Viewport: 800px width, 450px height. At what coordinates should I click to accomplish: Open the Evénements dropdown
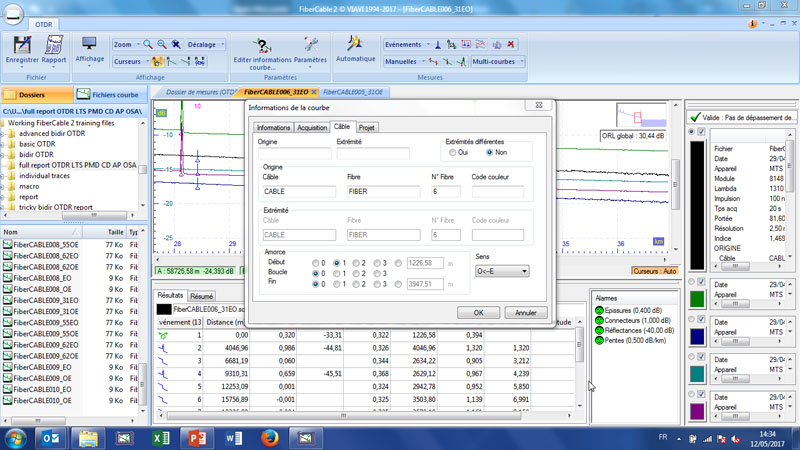point(407,44)
